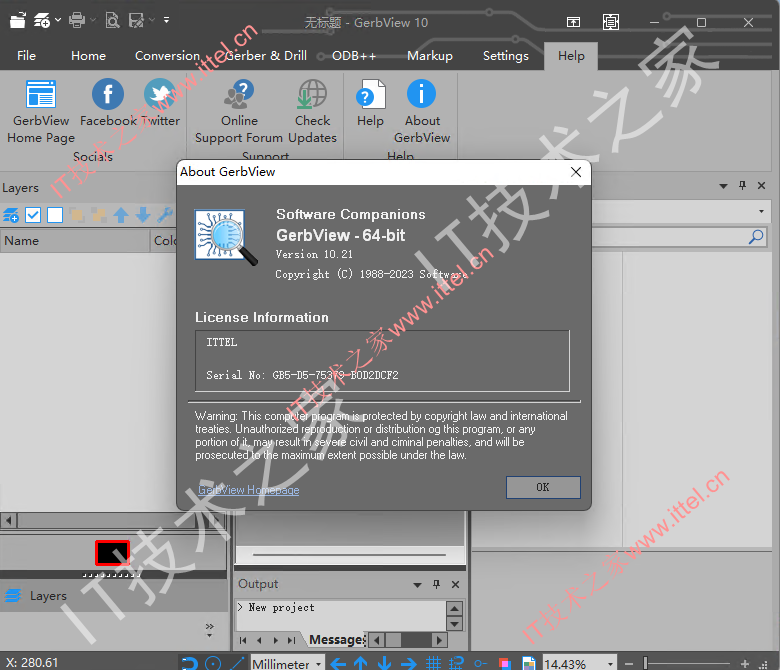Move layer up with the up arrow
The height and width of the screenshot is (670, 780).
(121, 215)
